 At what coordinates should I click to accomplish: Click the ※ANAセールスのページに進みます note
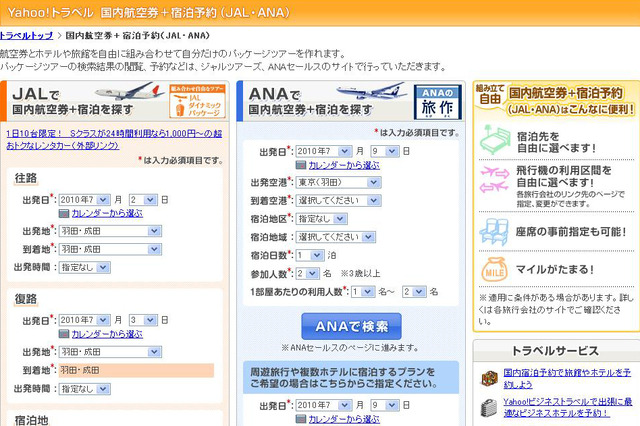[x=350, y=348]
